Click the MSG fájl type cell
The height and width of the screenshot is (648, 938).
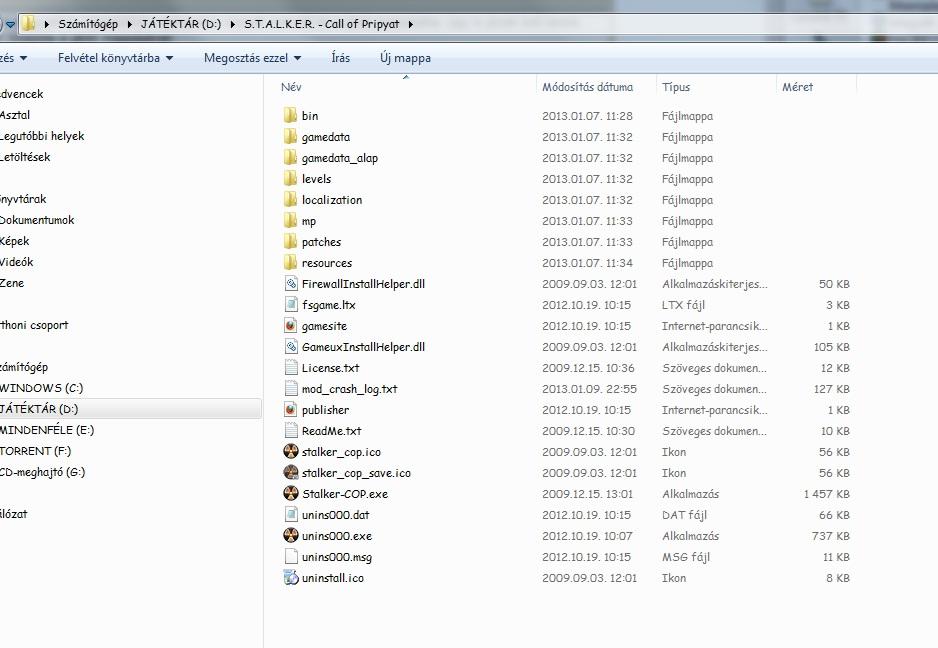pyautogui.click(x=686, y=557)
